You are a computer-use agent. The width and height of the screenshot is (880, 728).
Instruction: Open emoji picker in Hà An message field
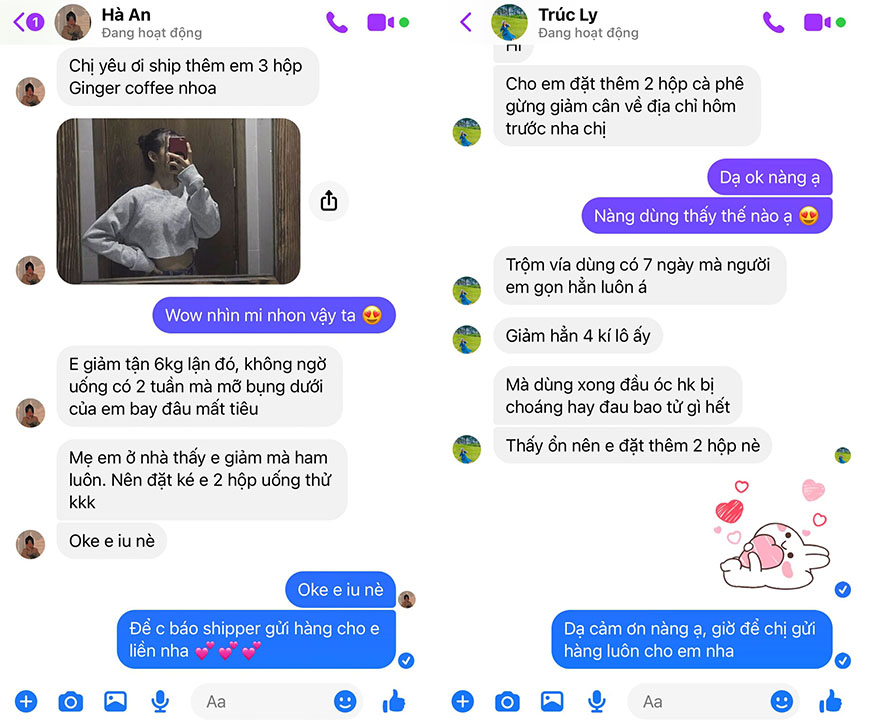tap(345, 702)
